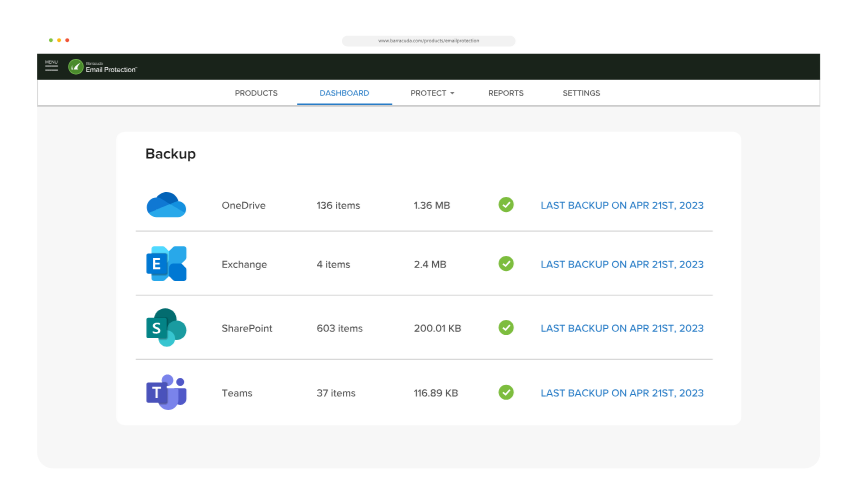Click the Exchange row label

click(244, 264)
